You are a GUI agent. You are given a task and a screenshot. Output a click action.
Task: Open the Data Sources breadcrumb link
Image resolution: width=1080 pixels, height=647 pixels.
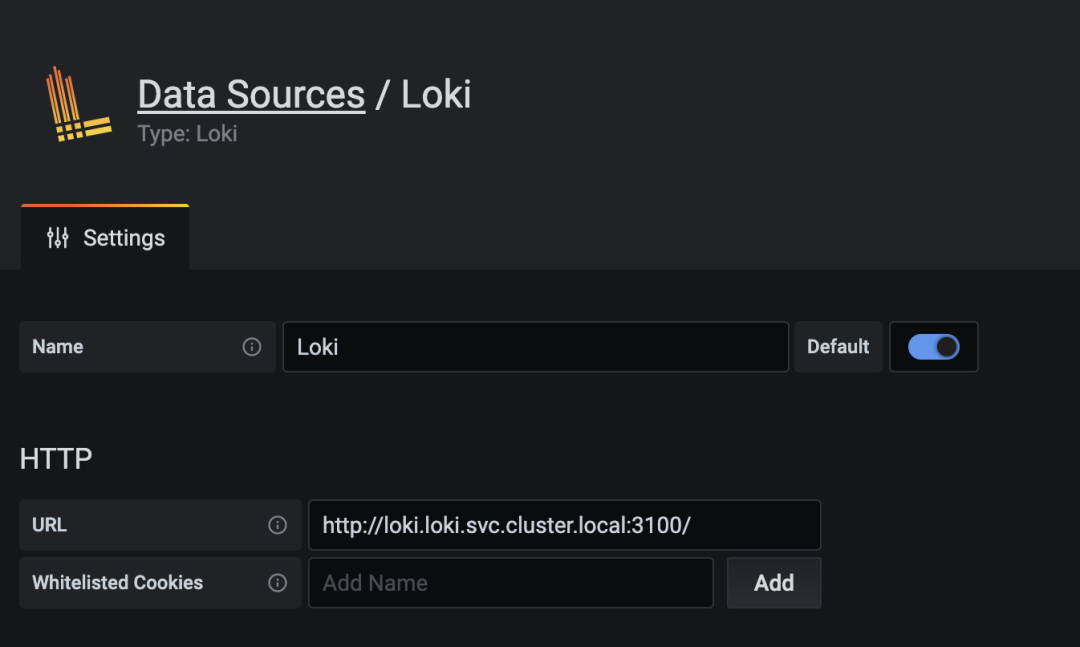coord(251,94)
